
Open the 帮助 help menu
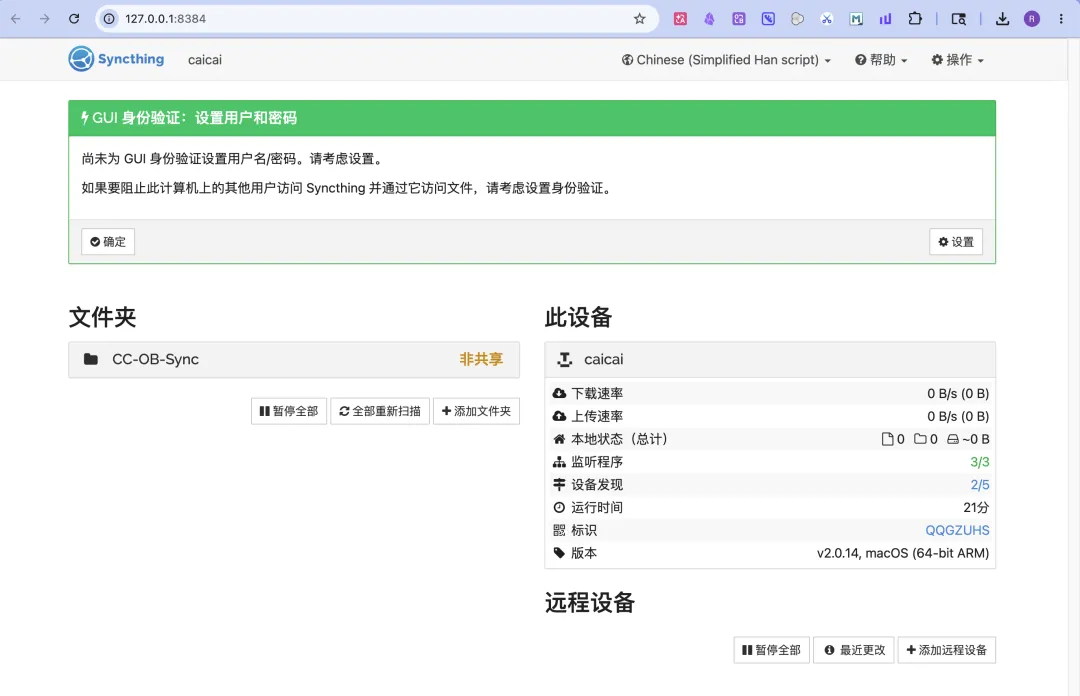tap(881, 60)
